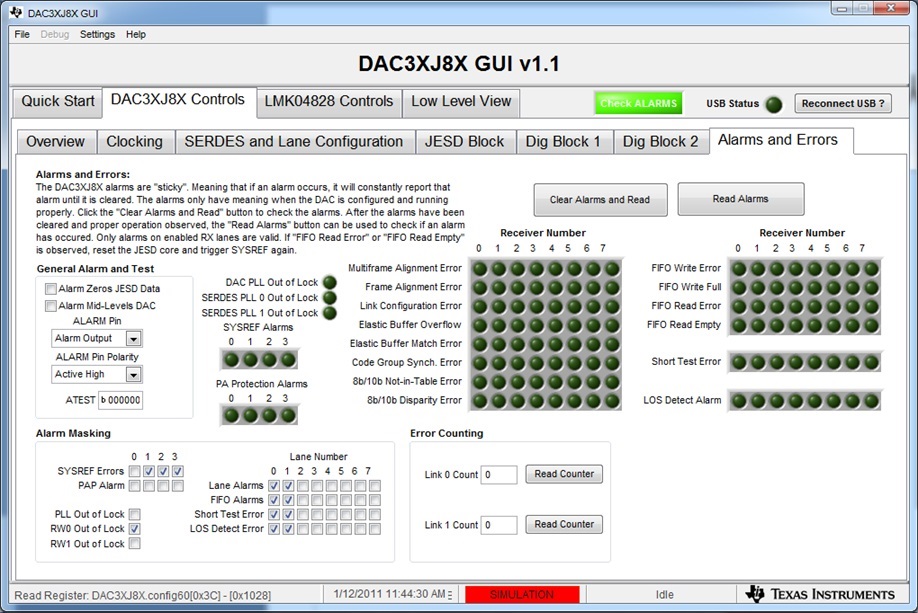
Task: Click the Read Alarms button
Action: coord(741,199)
